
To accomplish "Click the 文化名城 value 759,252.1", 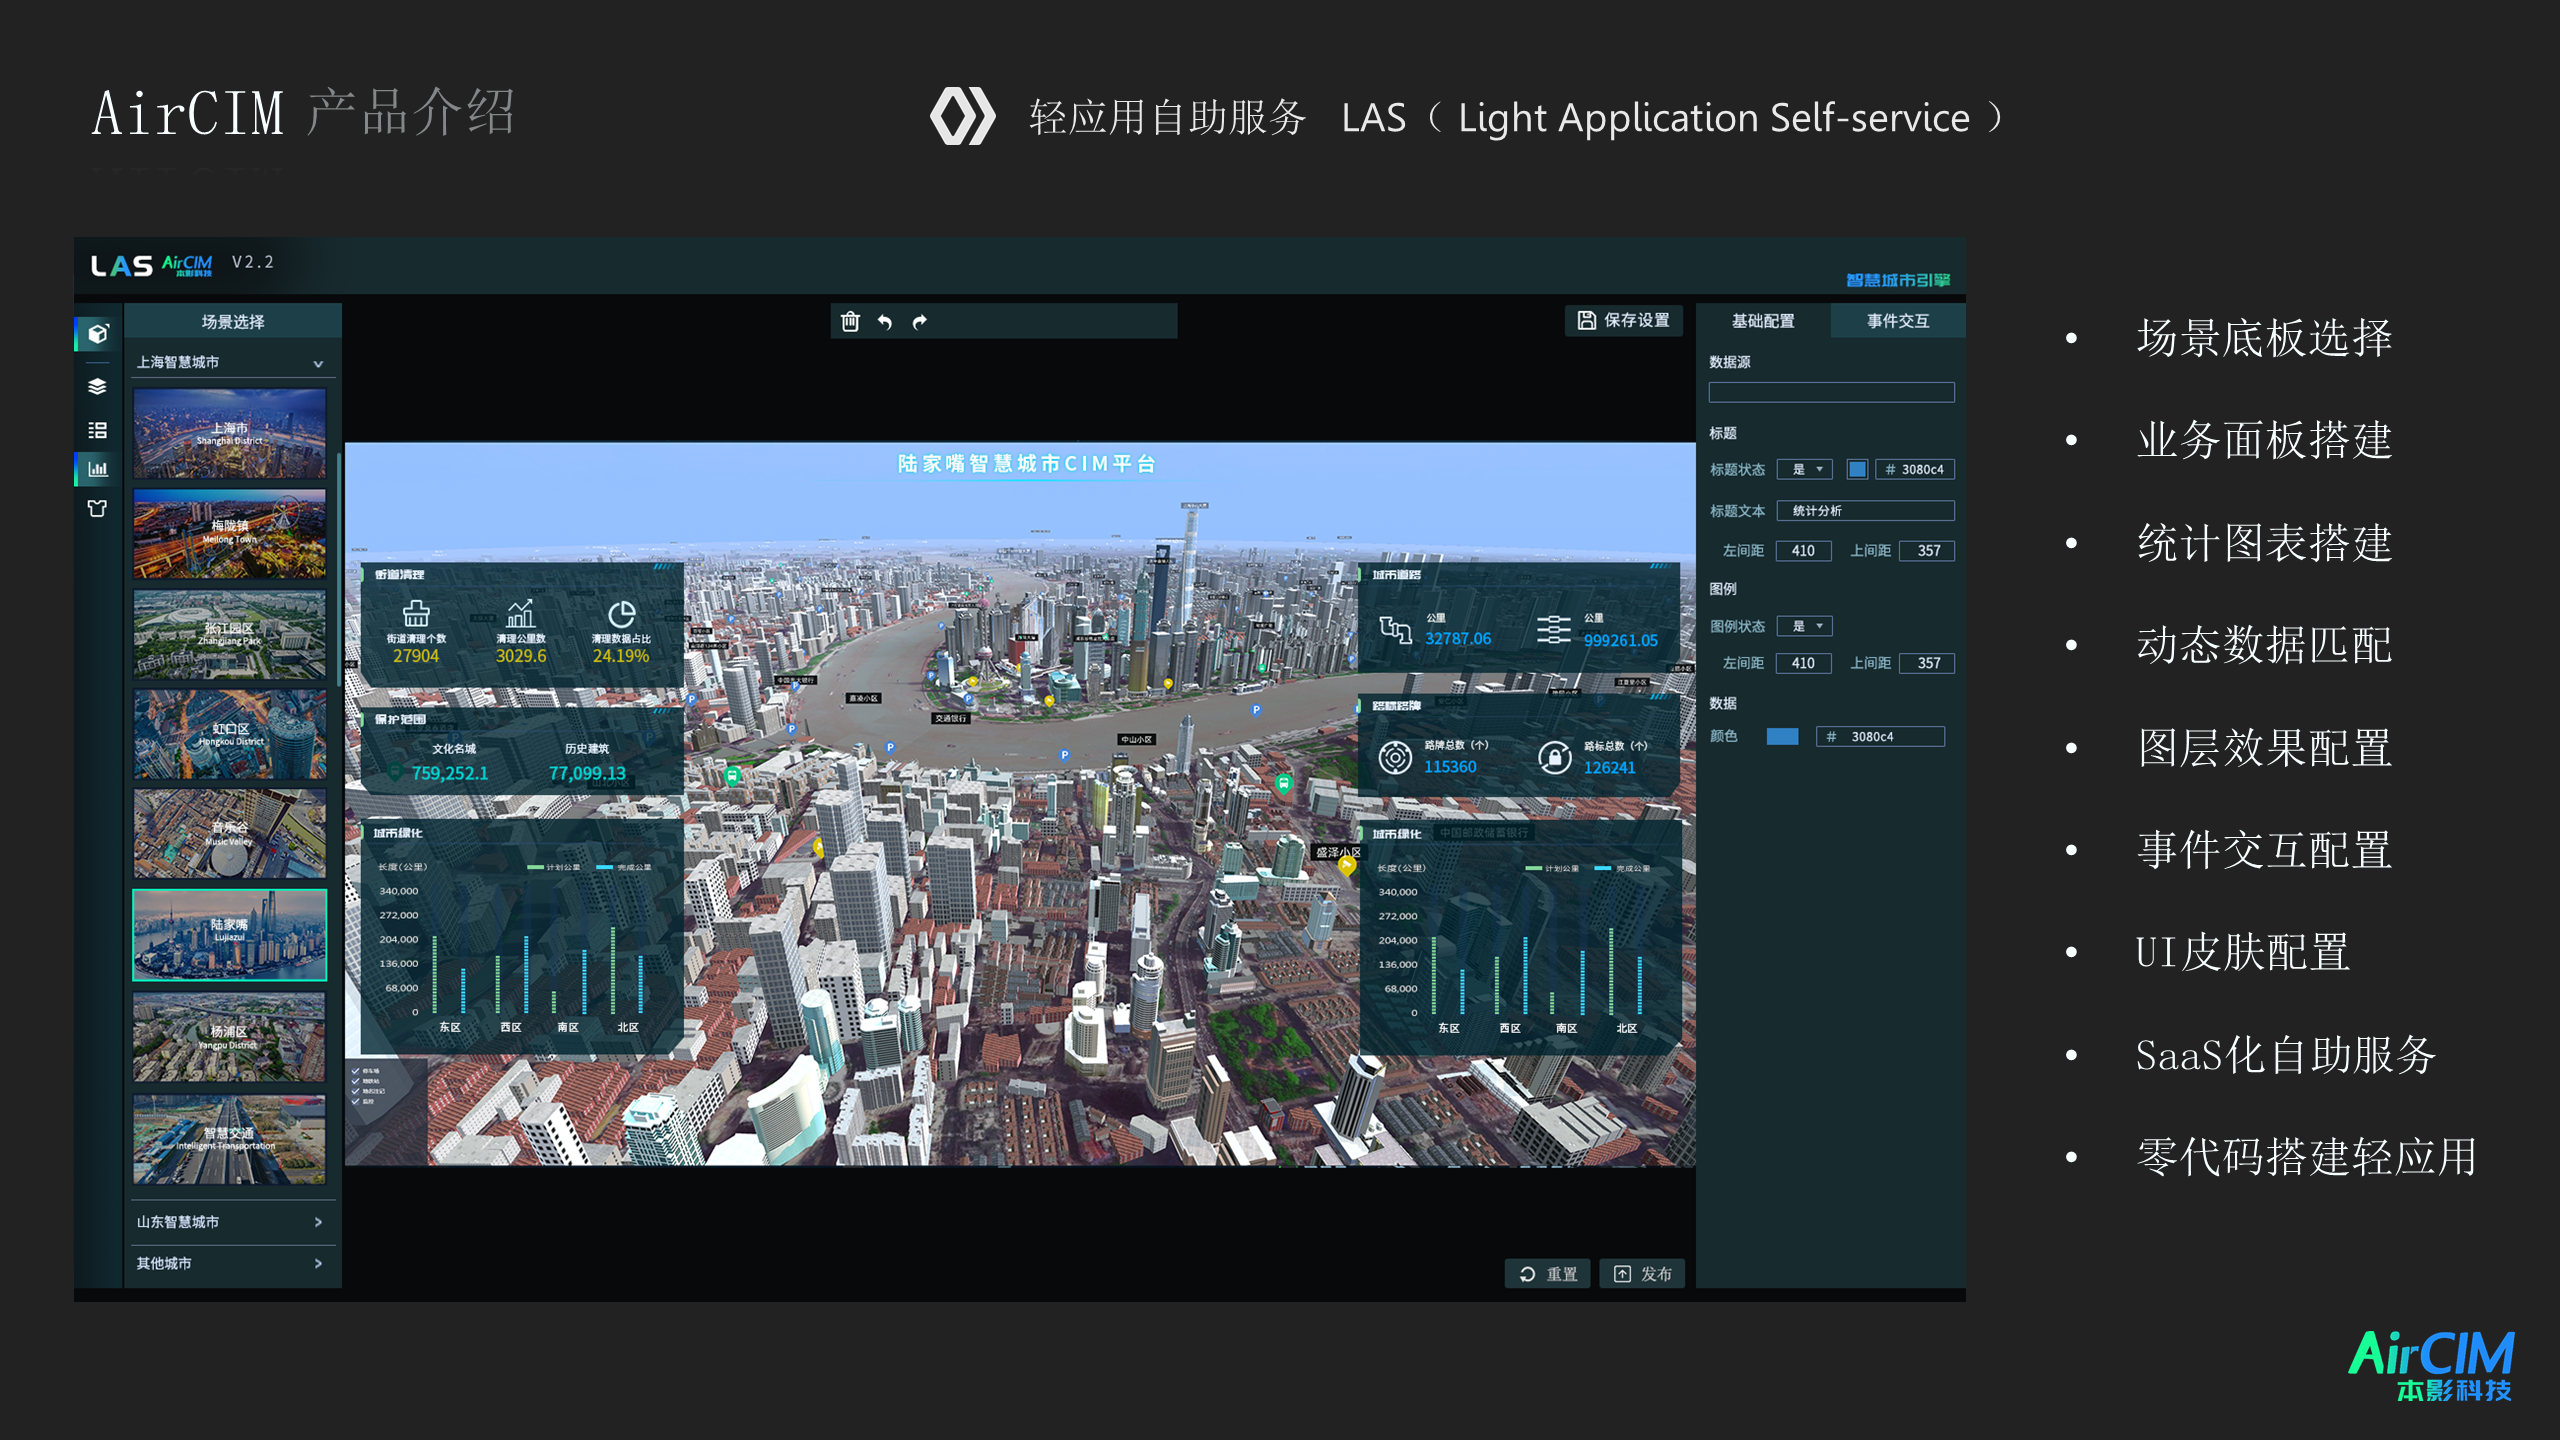I will tap(450, 773).
